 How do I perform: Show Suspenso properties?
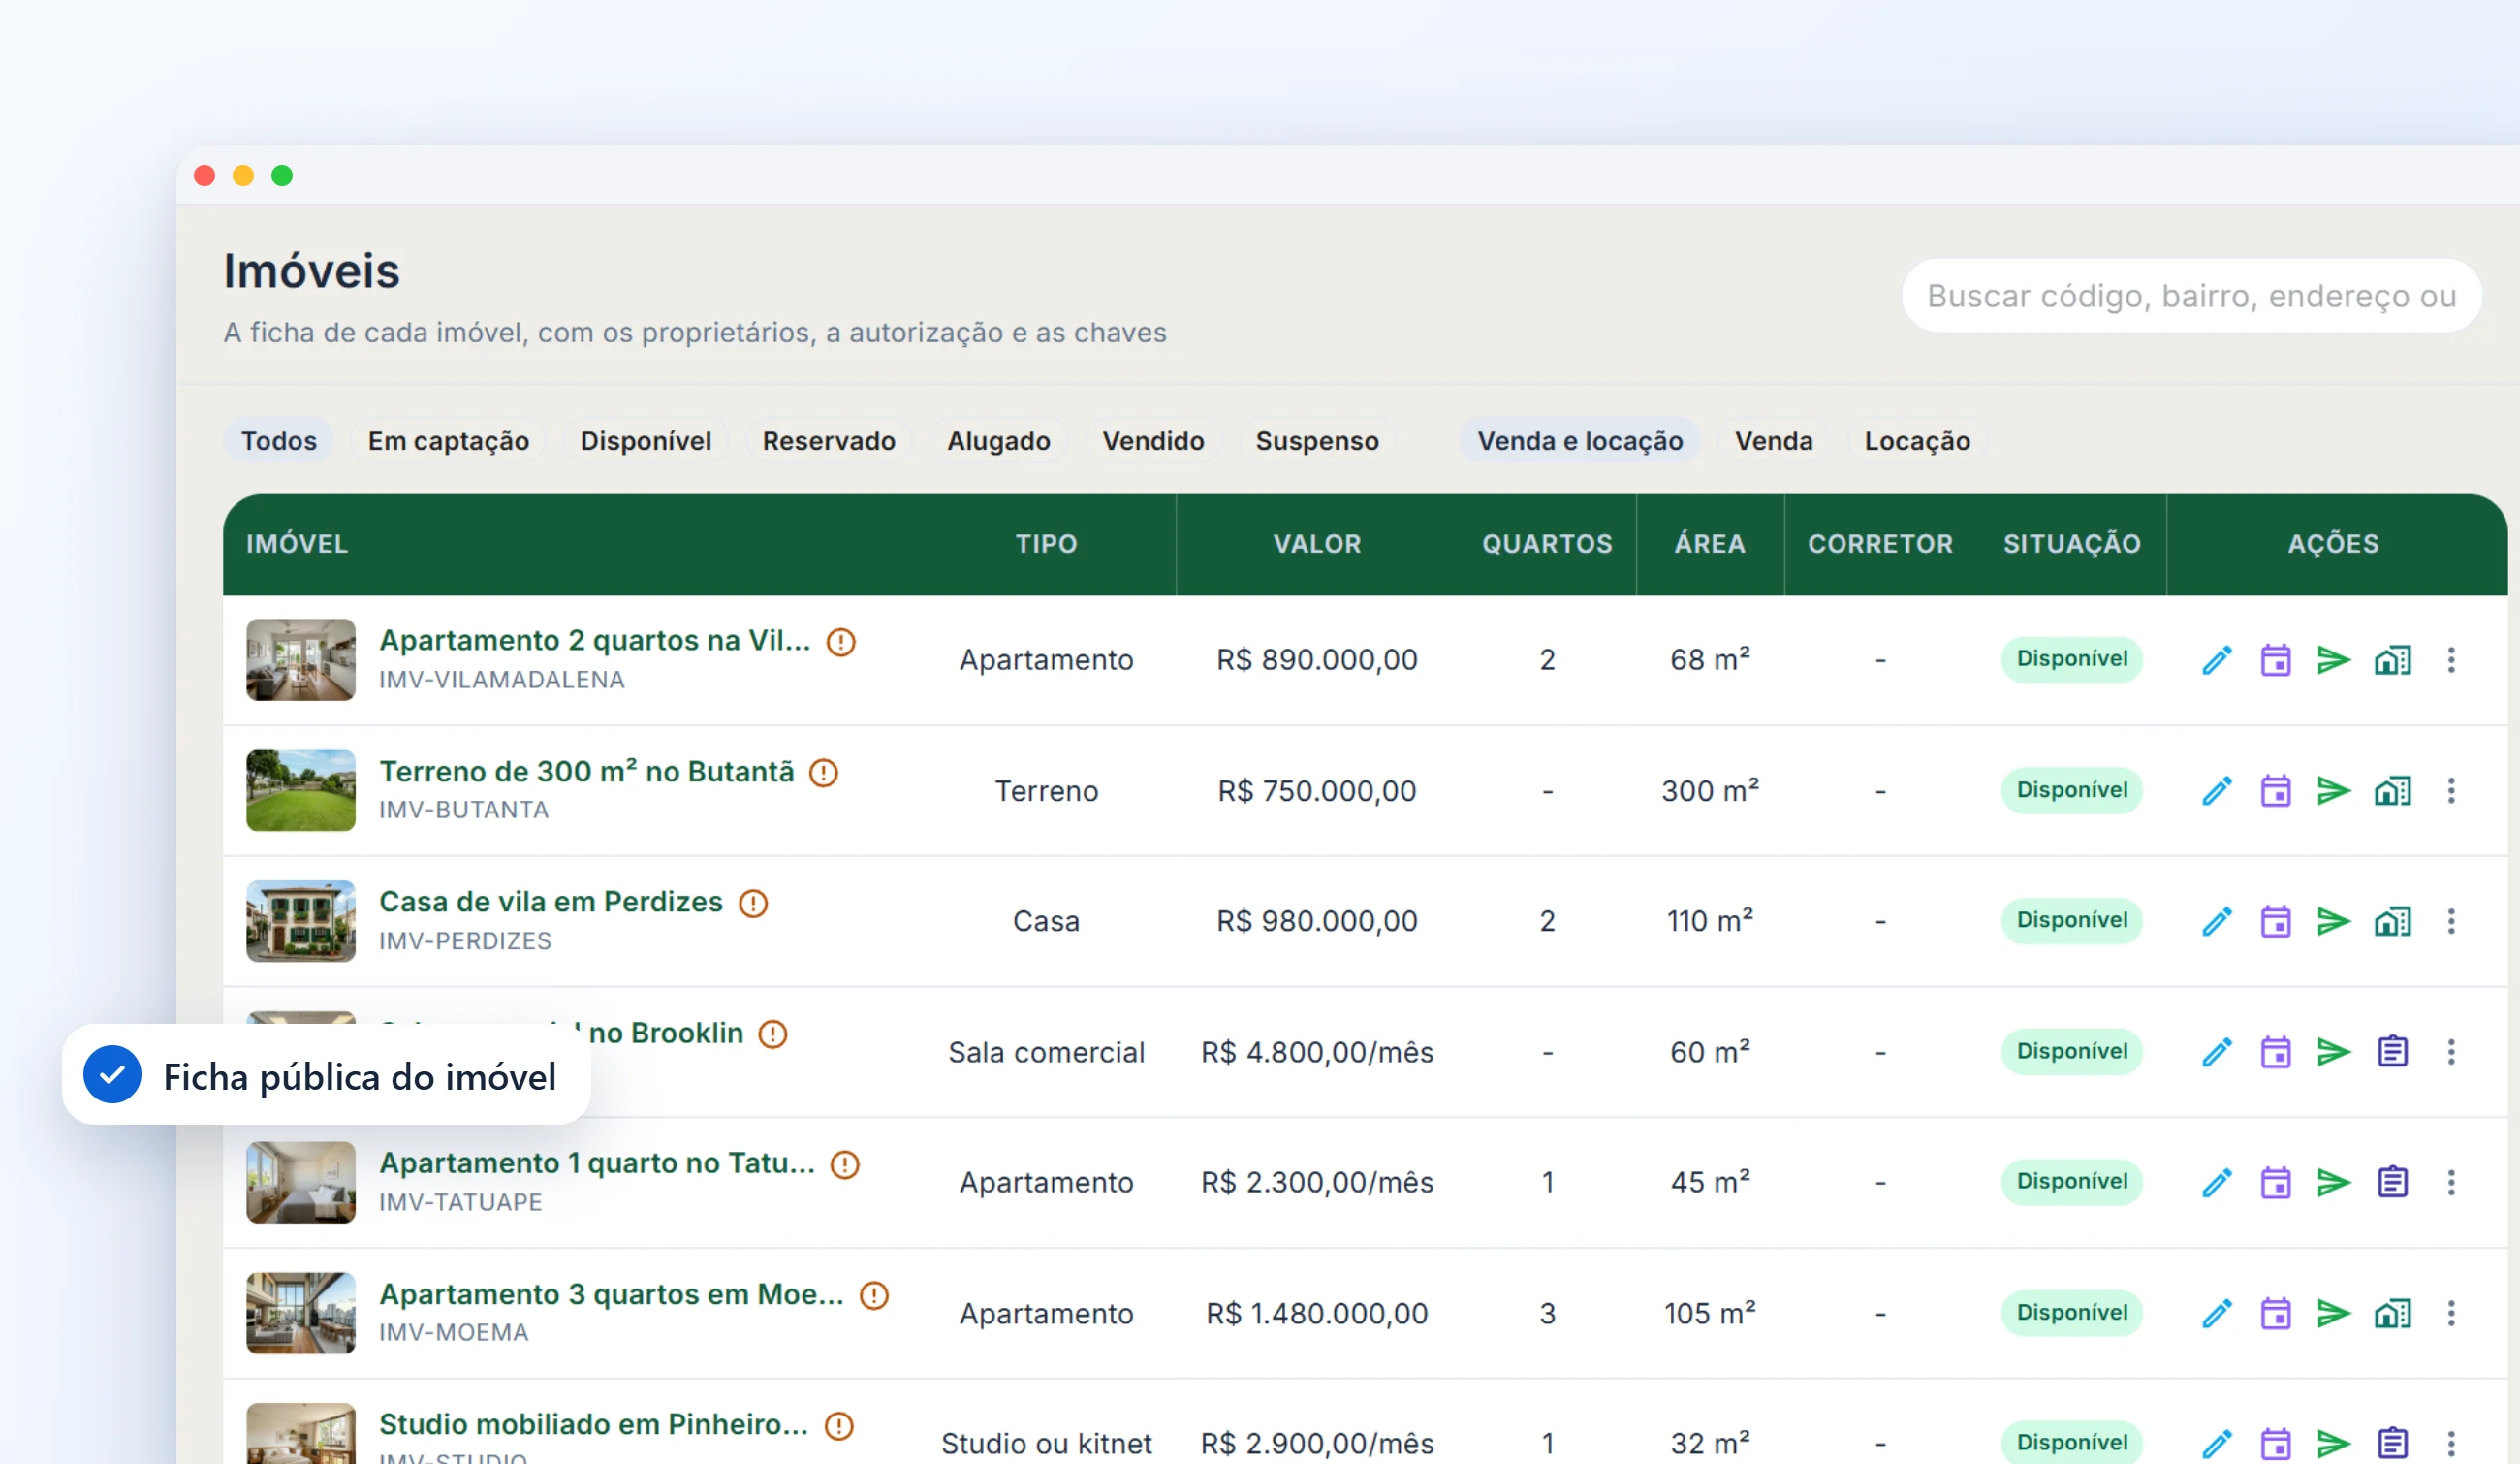tap(1316, 441)
